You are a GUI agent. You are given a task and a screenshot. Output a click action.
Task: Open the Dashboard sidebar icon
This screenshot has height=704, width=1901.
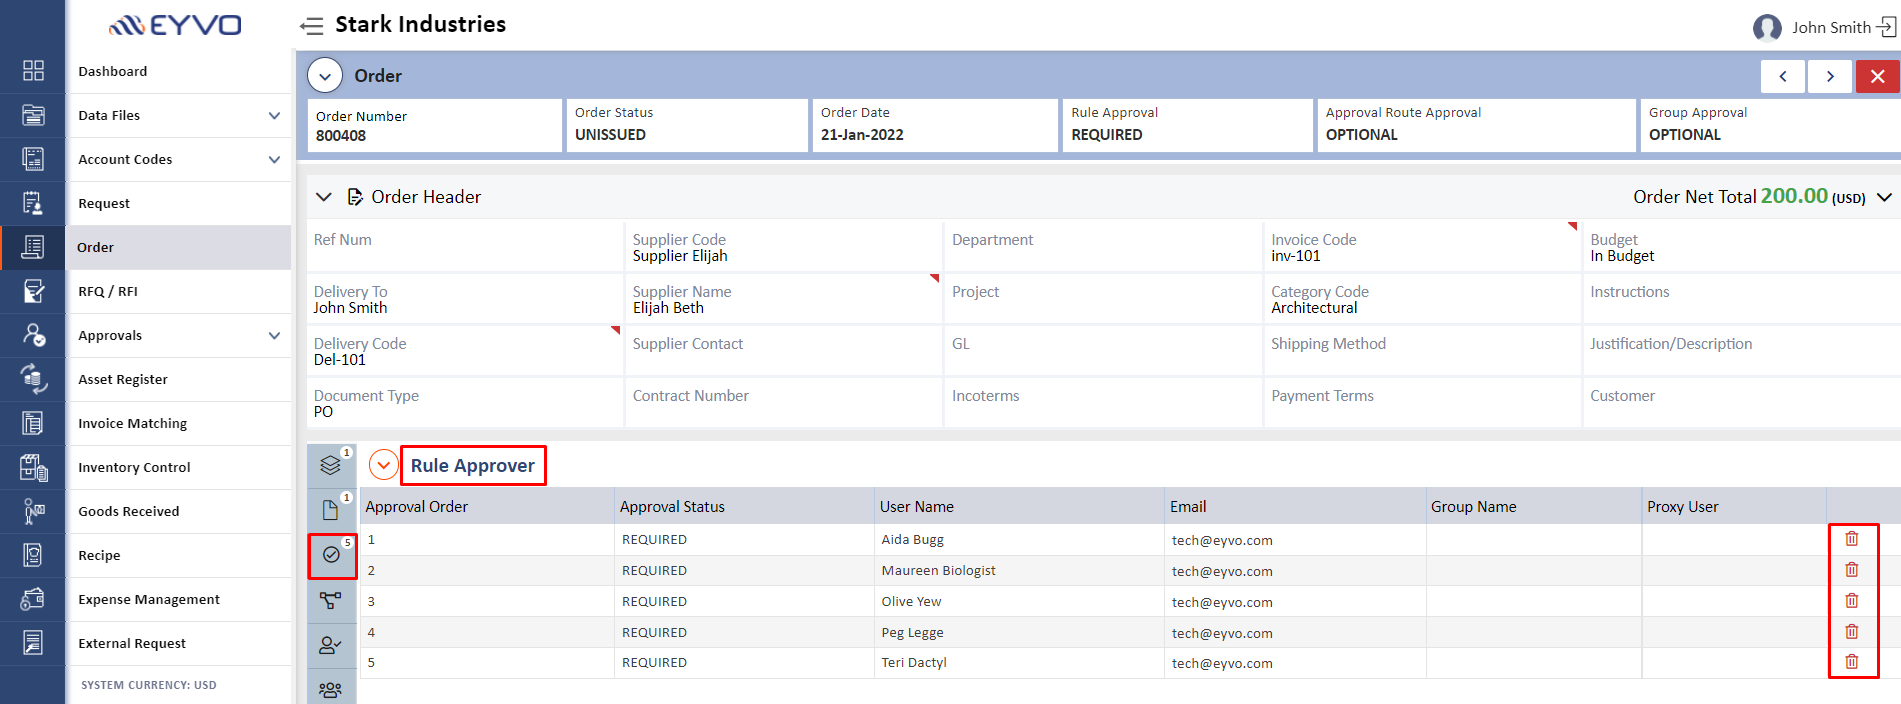[33, 70]
